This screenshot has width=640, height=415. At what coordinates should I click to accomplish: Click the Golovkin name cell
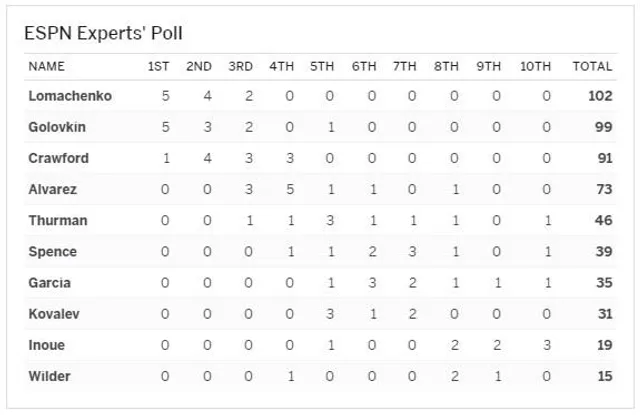60,128
